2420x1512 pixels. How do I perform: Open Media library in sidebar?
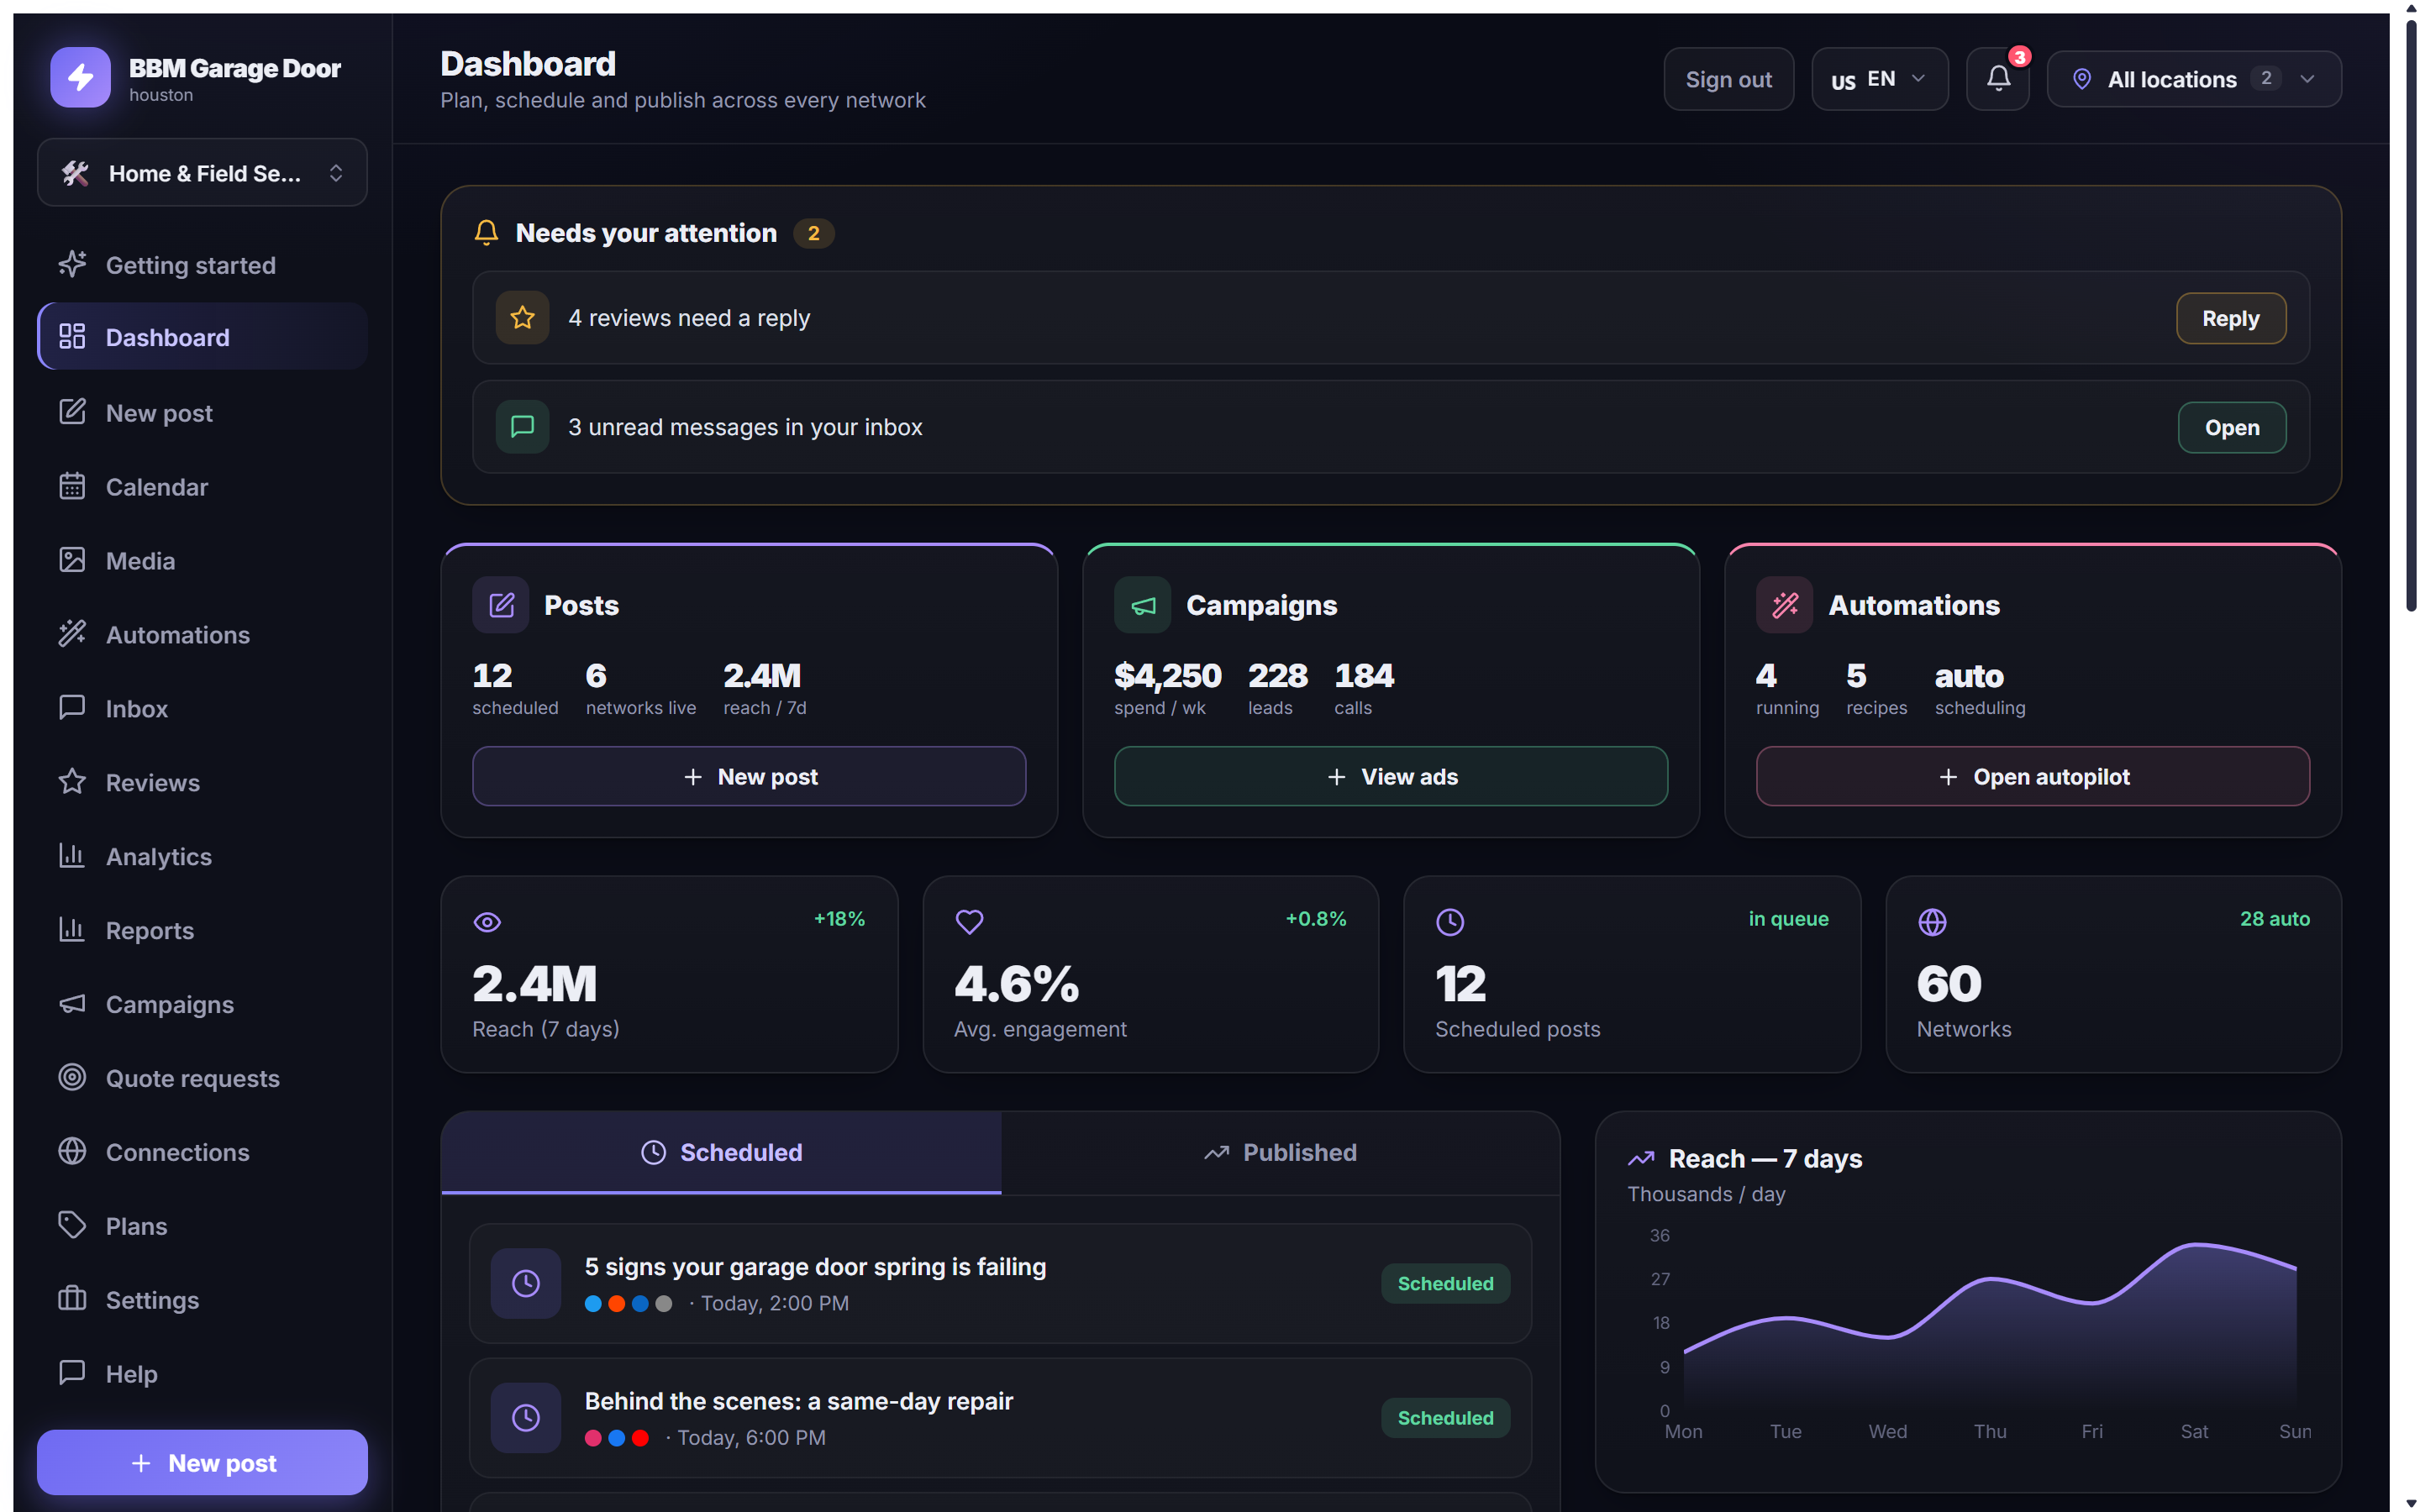tap(202, 560)
